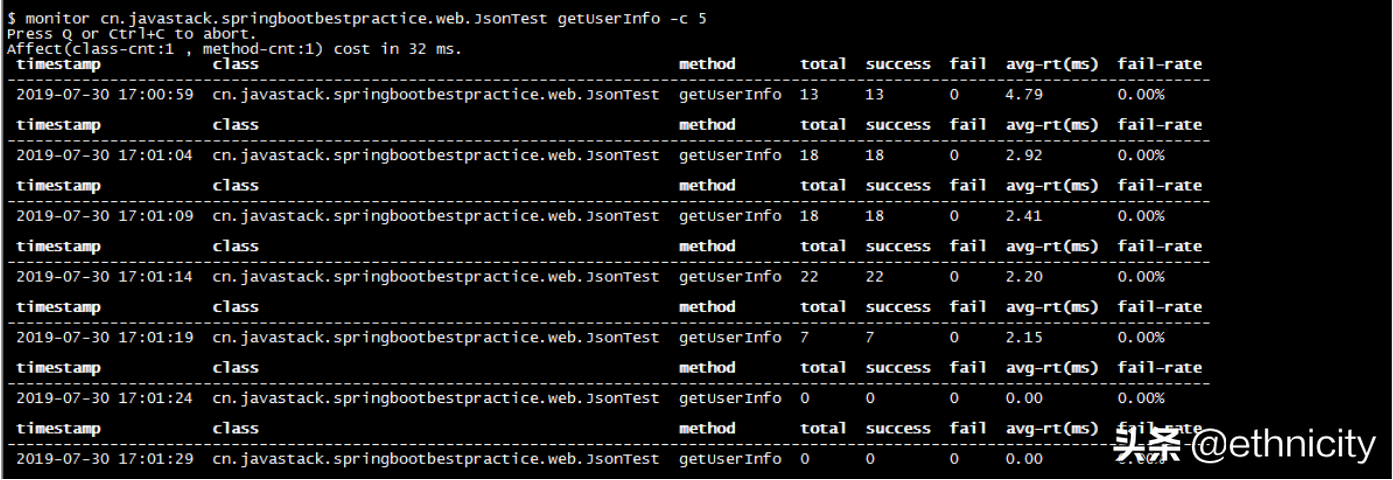Select timestamp 2019-07-30 17:01:19
This screenshot has width=1393, height=480.
pos(105,338)
